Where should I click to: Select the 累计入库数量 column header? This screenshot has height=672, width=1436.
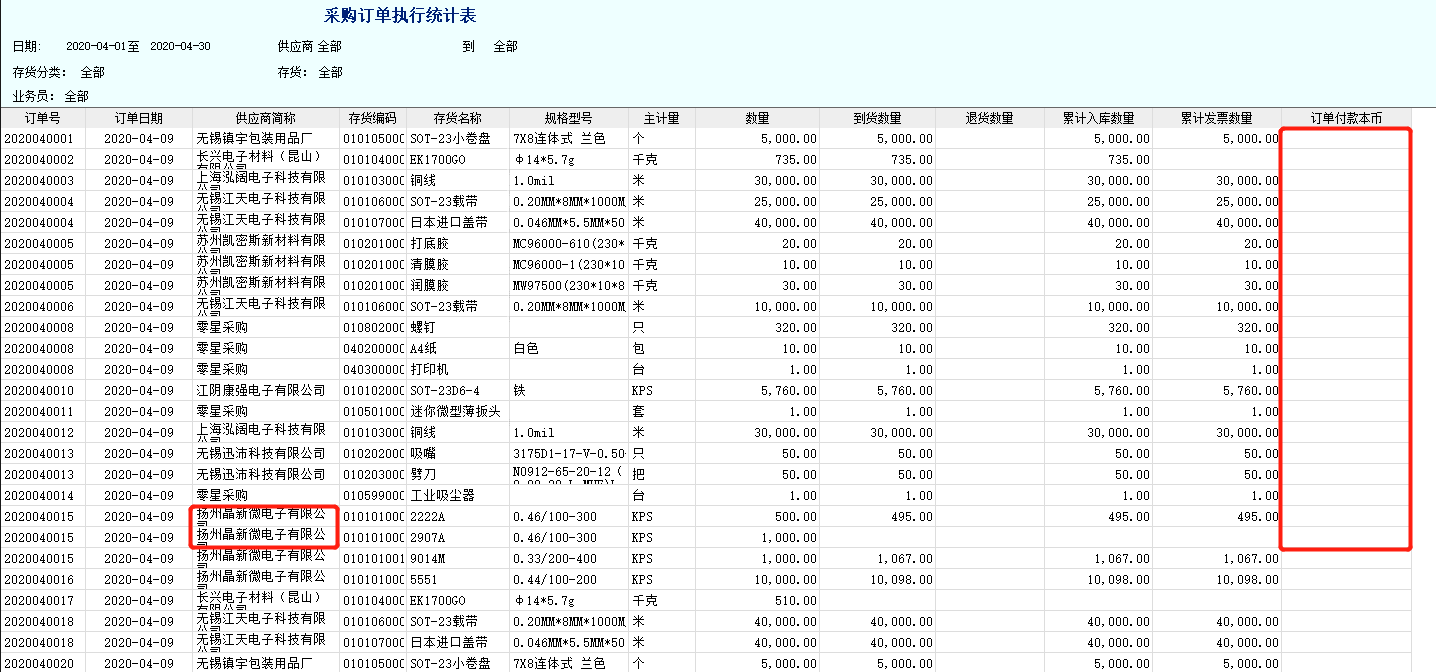click(x=1098, y=118)
